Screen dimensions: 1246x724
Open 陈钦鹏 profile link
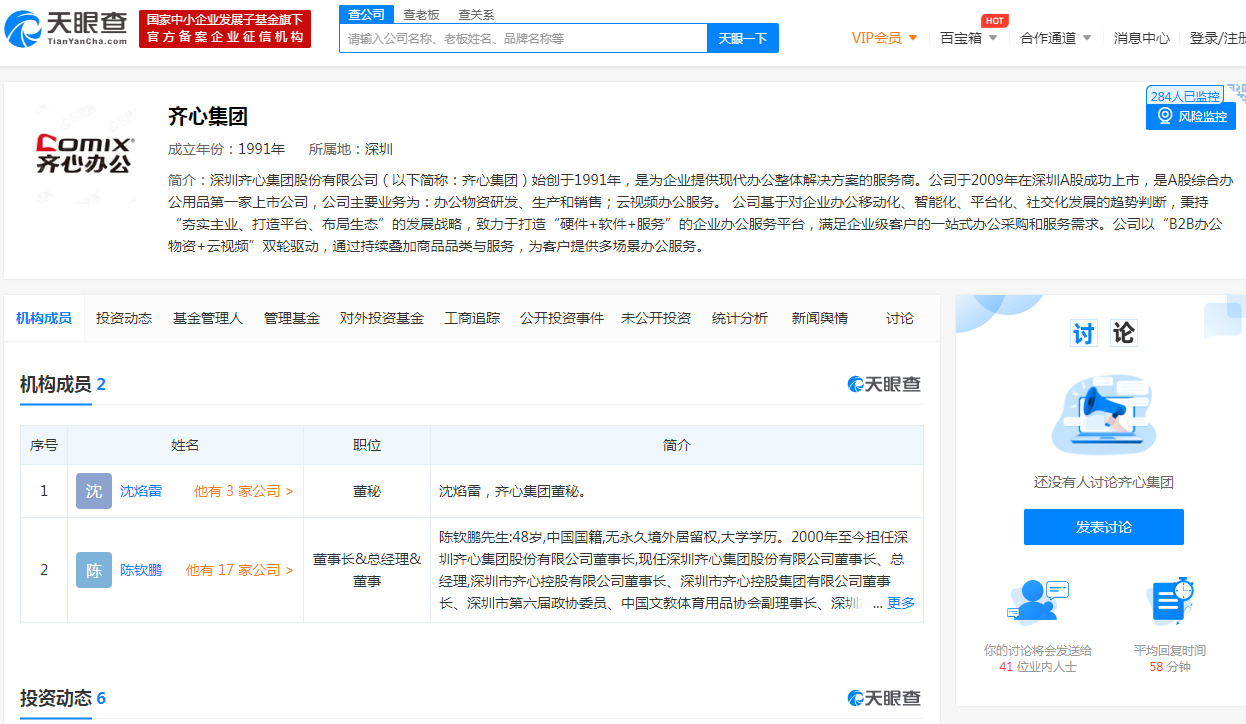[141, 570]
